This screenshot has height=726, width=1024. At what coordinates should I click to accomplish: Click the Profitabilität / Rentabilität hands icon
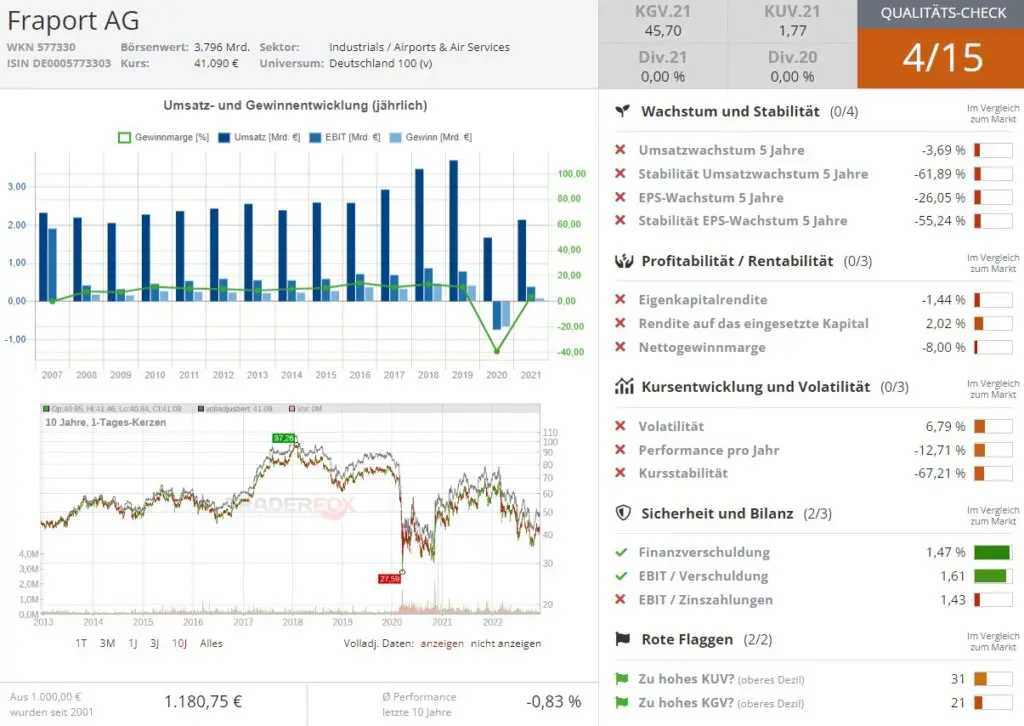pyautogui.click(x=624, y=261)
